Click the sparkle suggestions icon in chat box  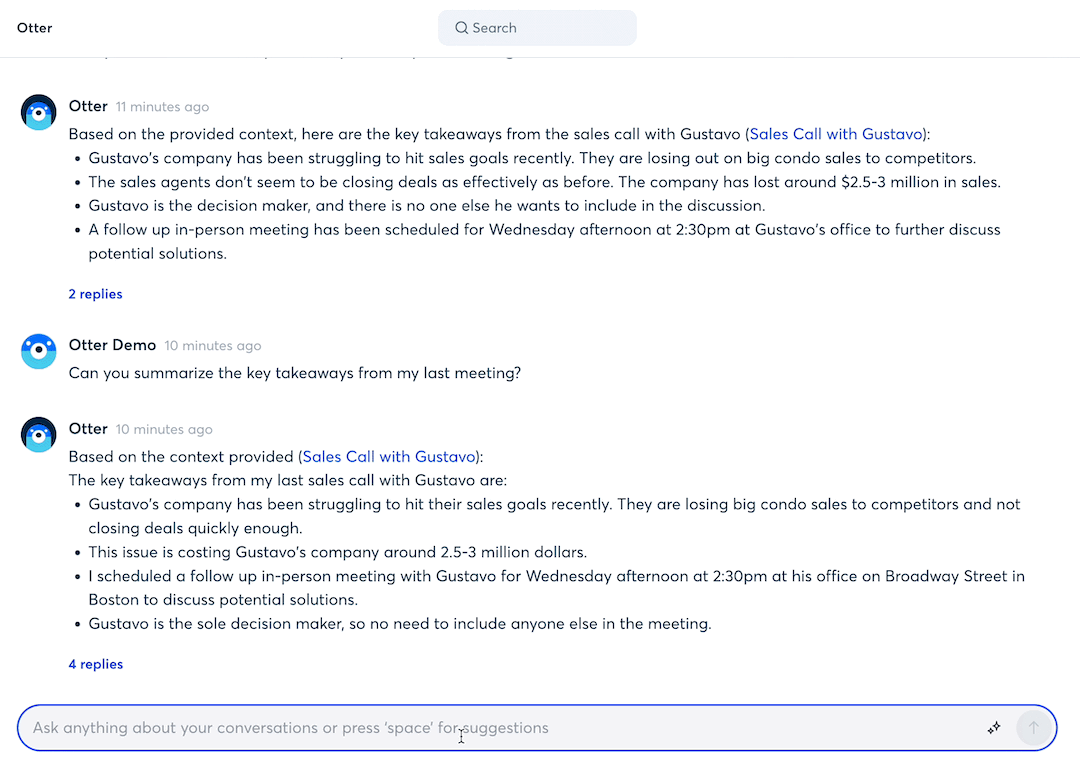pyautogui.click(x=994, y=728)
